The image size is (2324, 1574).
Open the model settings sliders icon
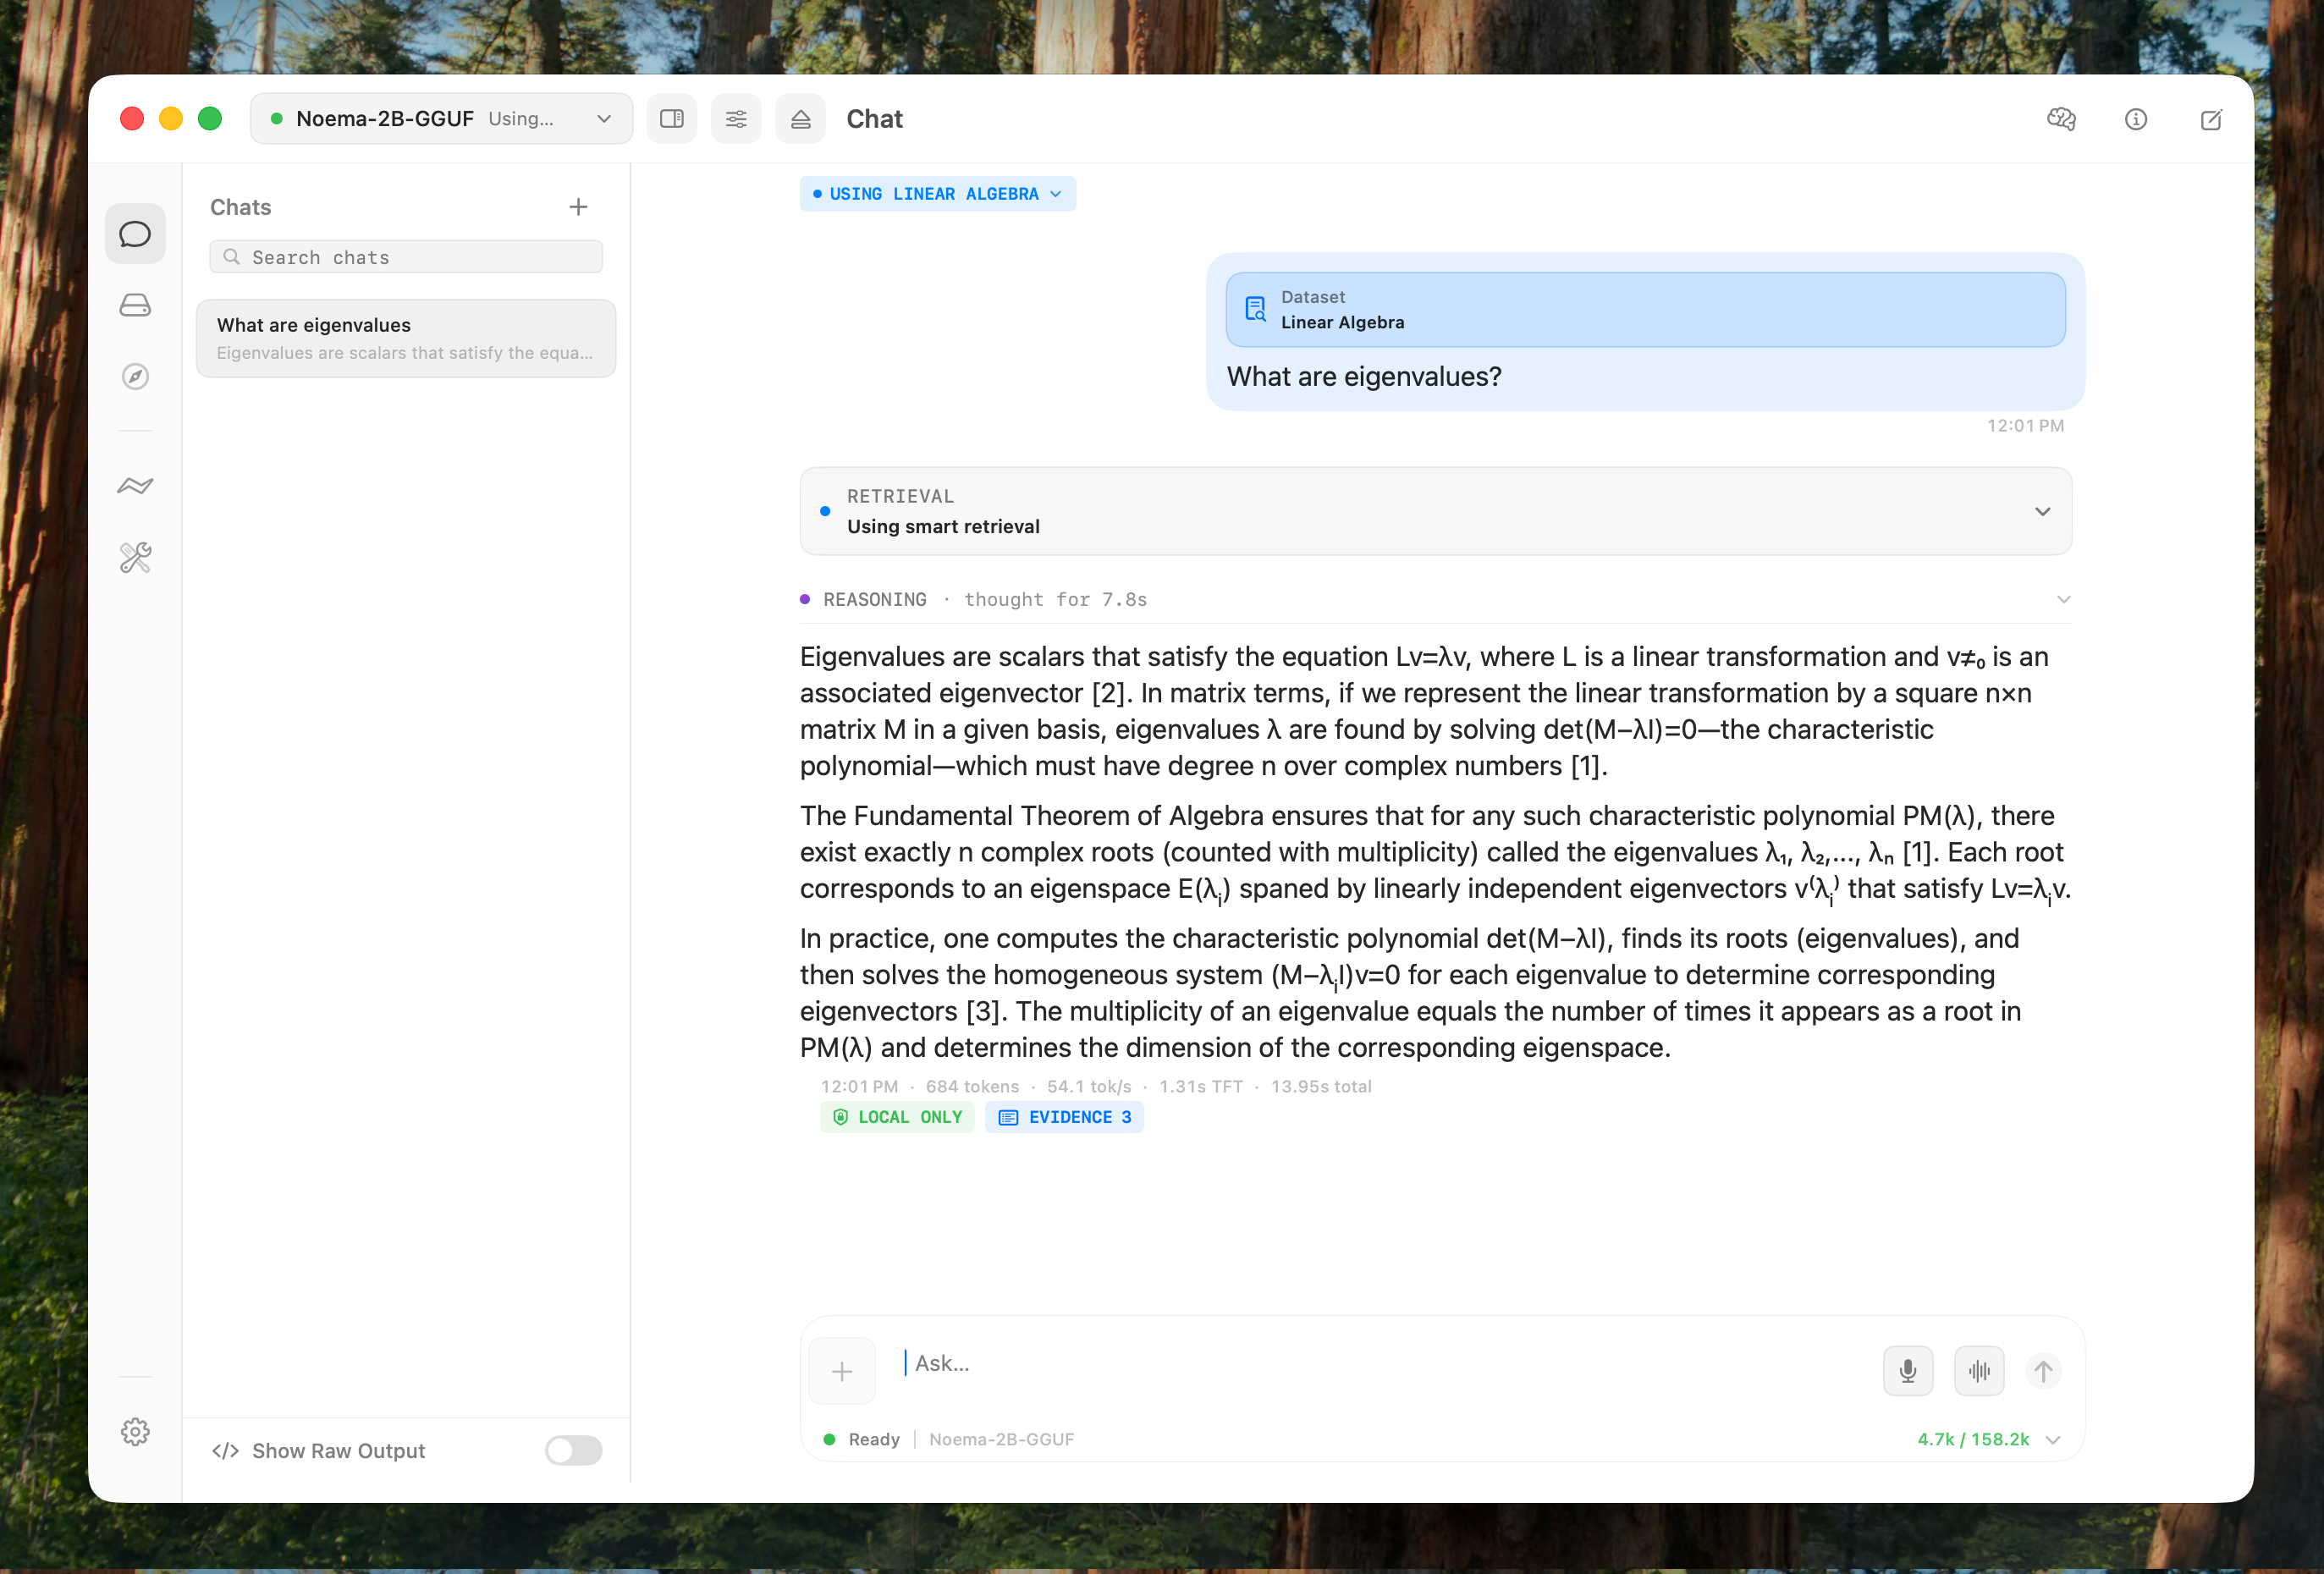[736, 119]
